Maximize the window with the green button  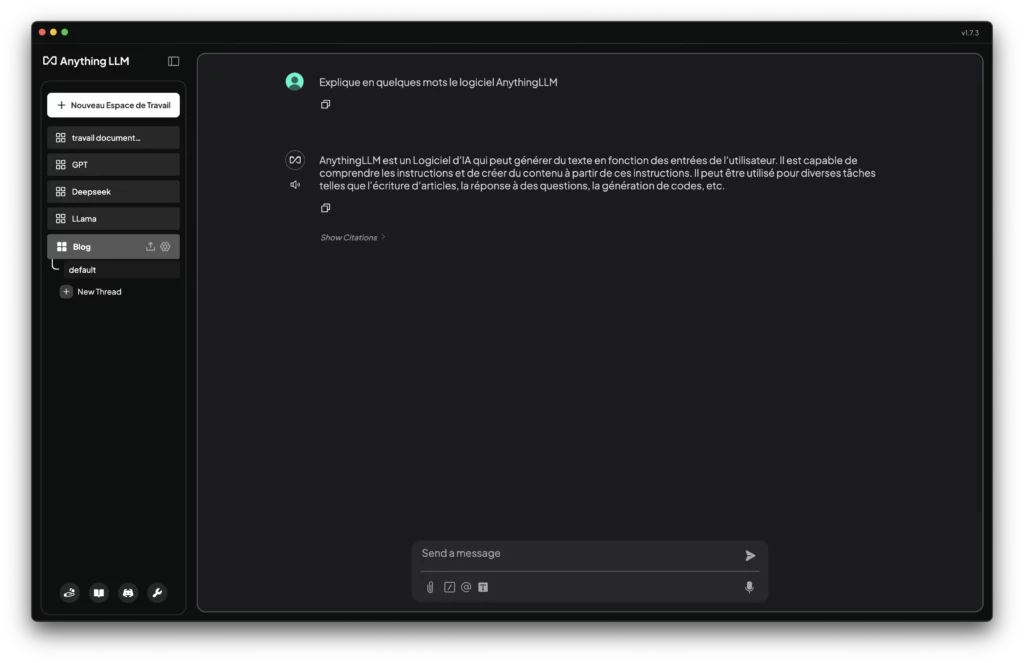click(65, 32)
